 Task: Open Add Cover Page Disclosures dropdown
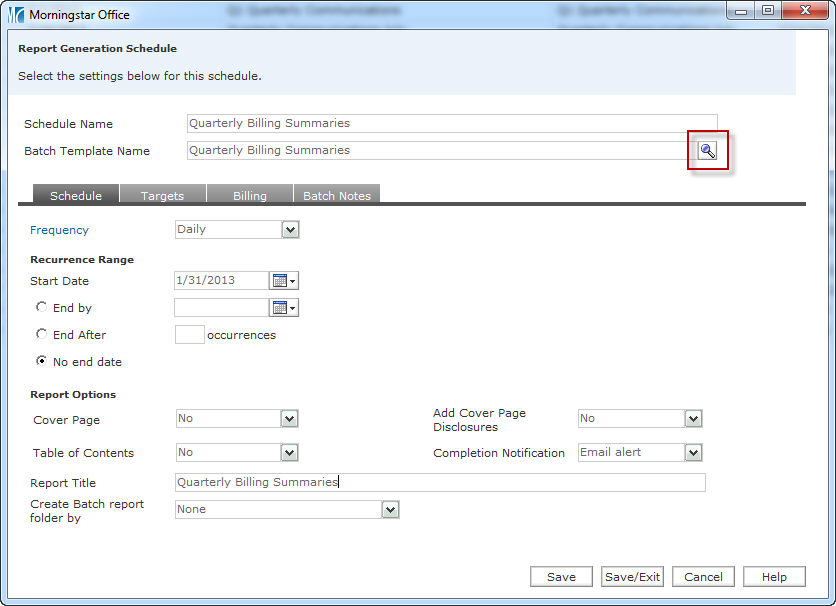tap(693, 419)
